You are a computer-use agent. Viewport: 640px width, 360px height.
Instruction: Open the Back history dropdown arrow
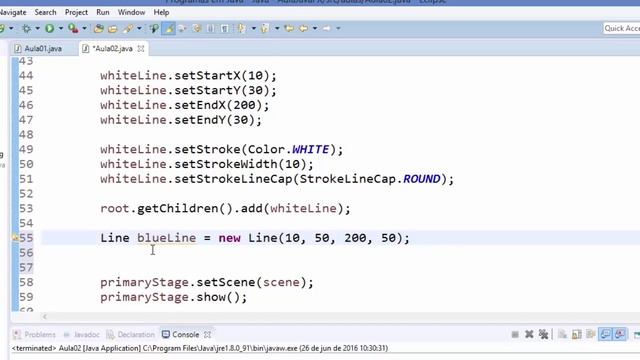315,29
